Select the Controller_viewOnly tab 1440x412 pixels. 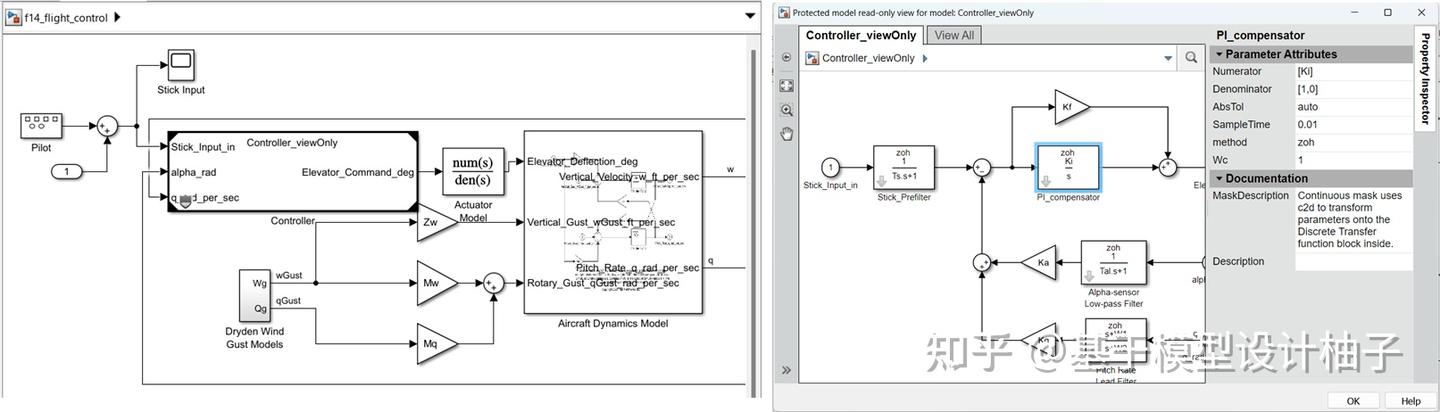861,35
